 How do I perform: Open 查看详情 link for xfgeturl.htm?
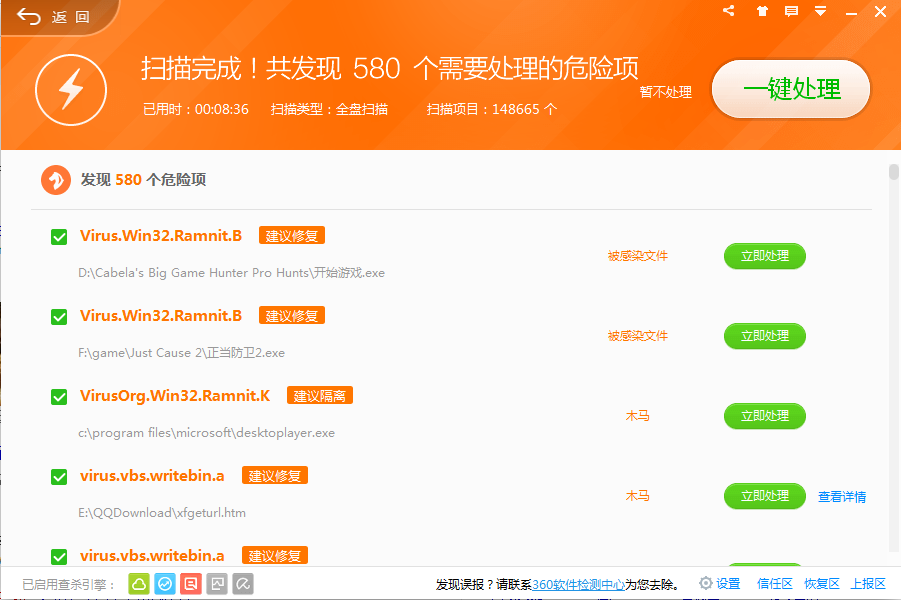[x=842, y=497]
